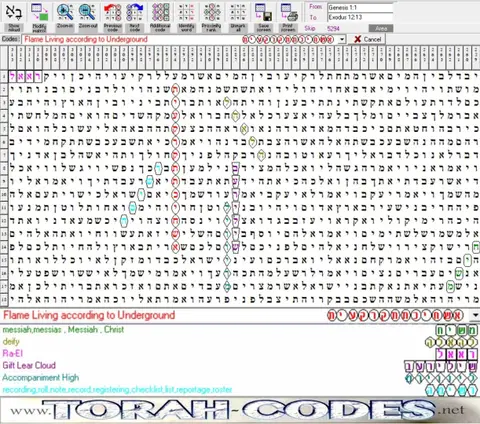Click the purple Hebrew letters beside Gift Lear Cloud
The width and height of the screenshot is (480, 424).
click(x=441, y=366)
